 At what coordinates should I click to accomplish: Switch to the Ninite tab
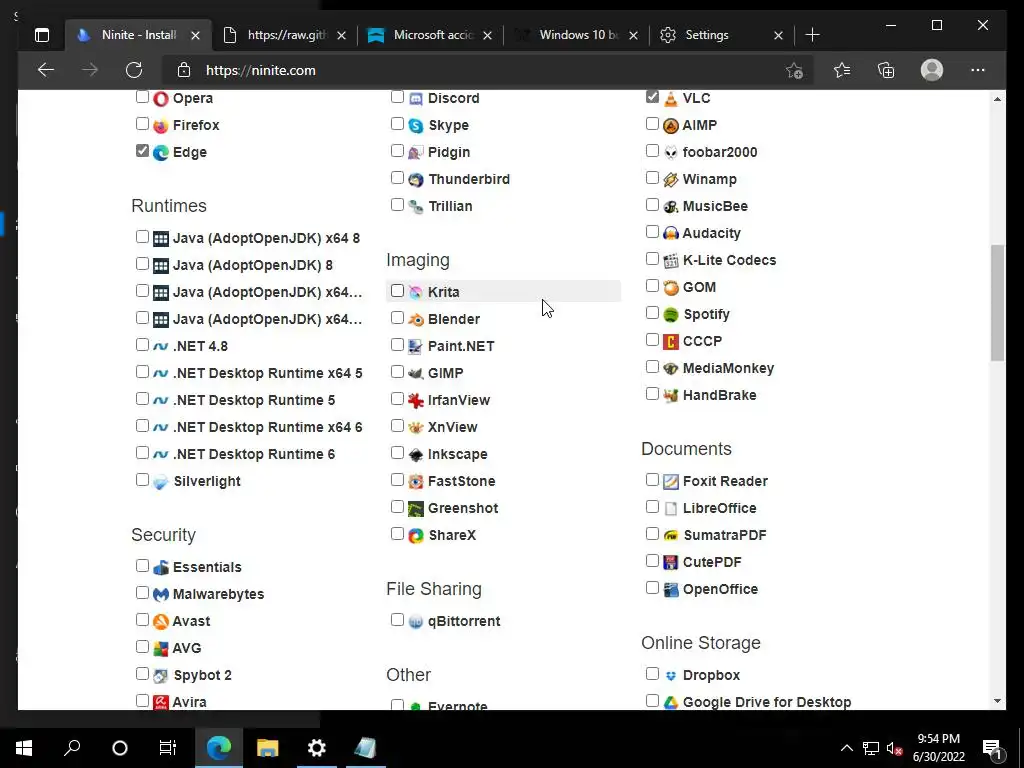138,35
